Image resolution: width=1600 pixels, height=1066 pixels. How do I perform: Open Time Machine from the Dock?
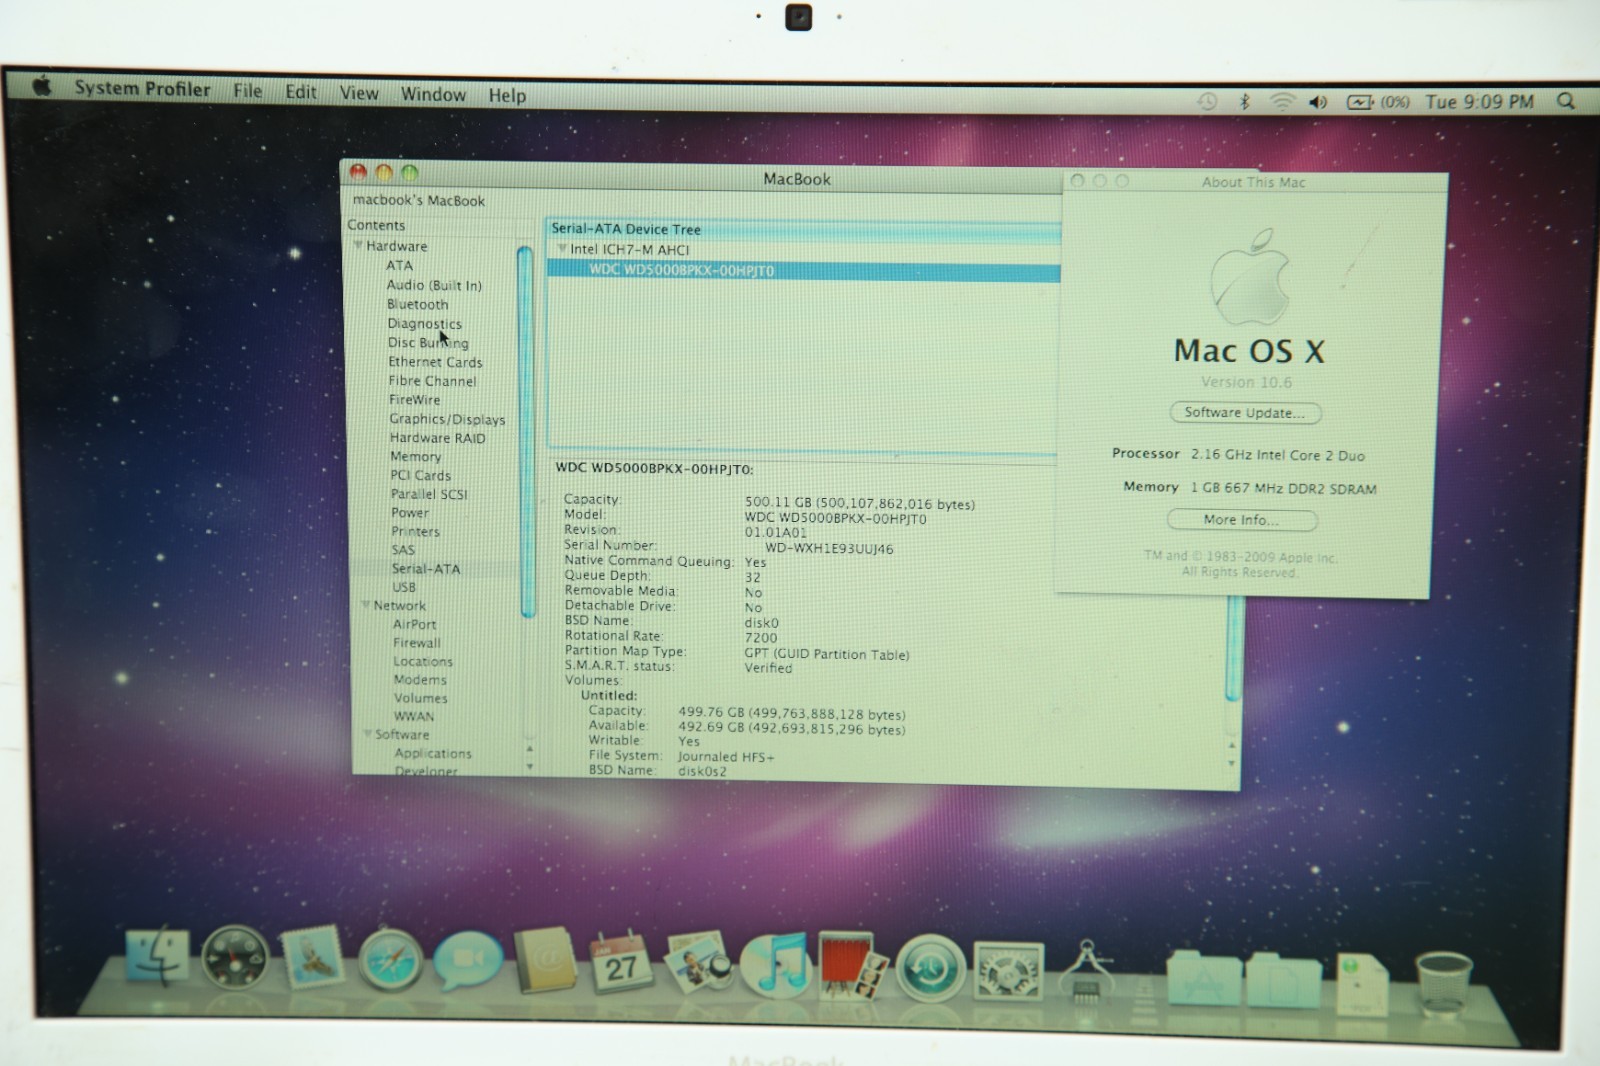(930, 968)
